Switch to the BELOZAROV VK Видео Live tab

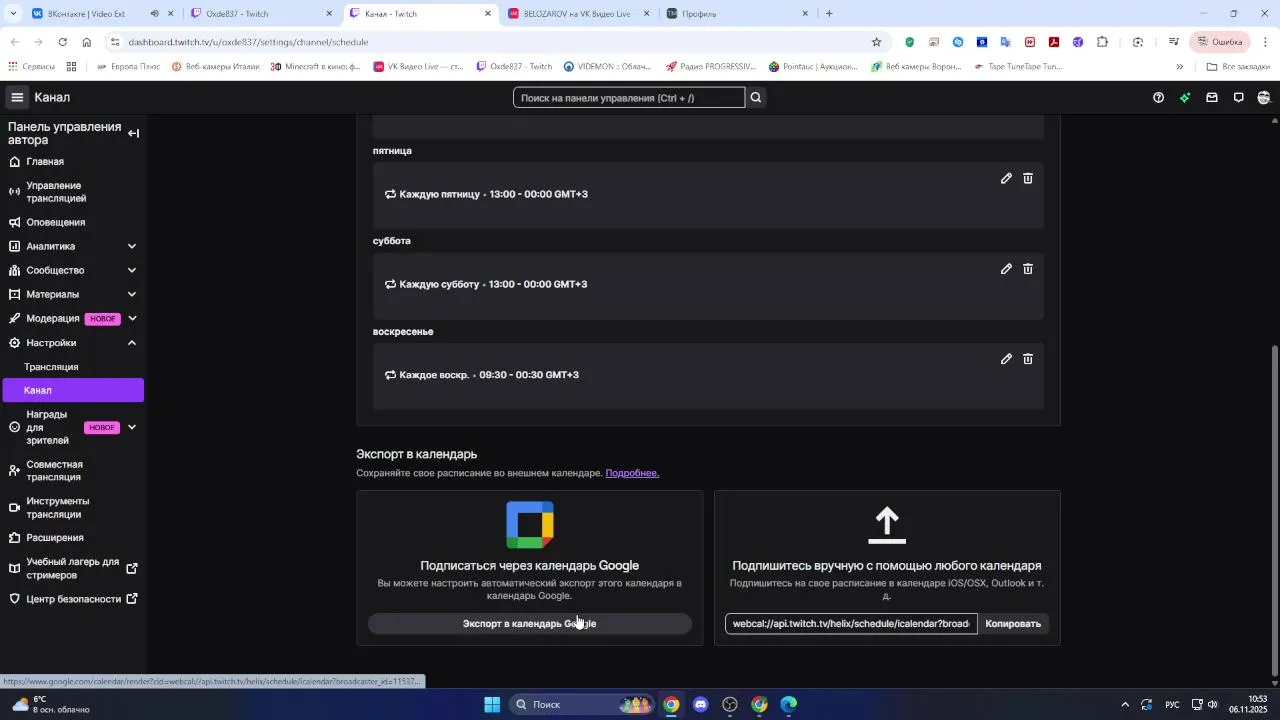coord(577,14)
